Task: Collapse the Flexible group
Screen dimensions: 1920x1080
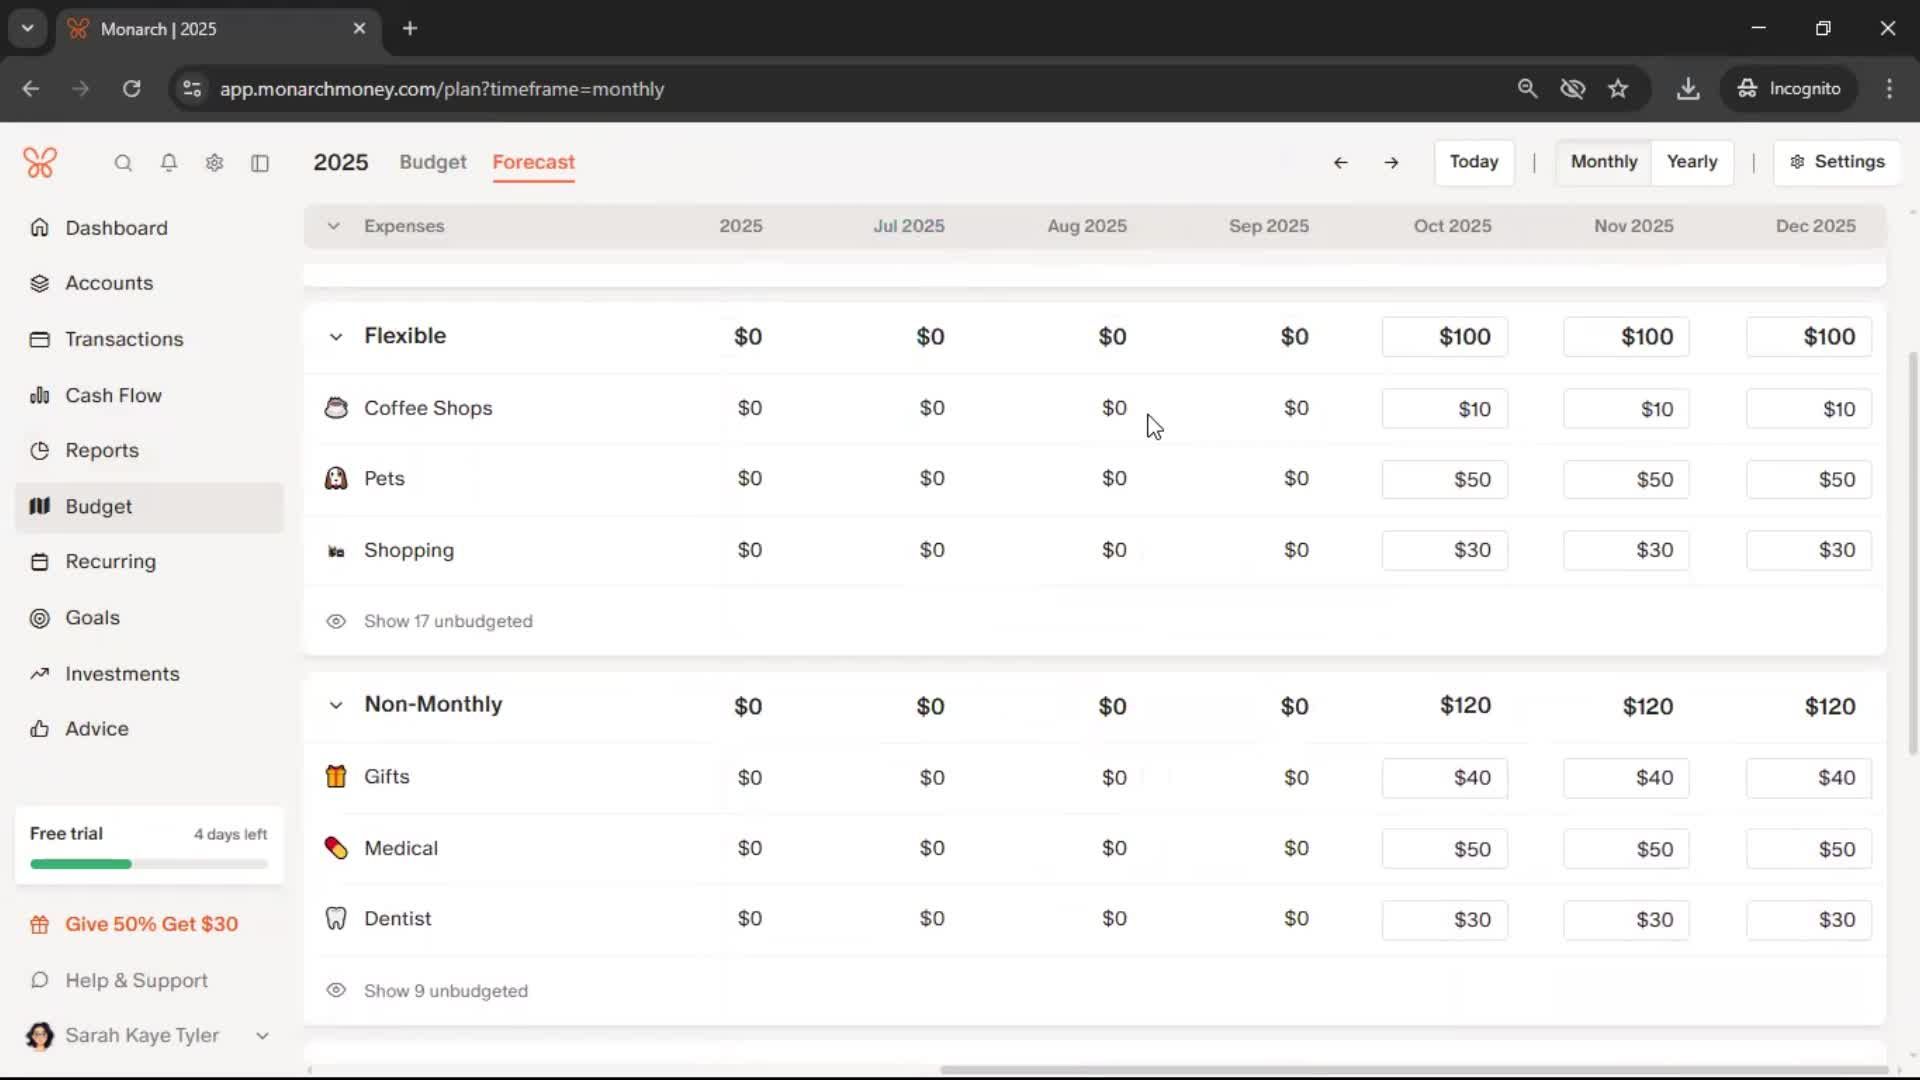Action: [336, 337]
